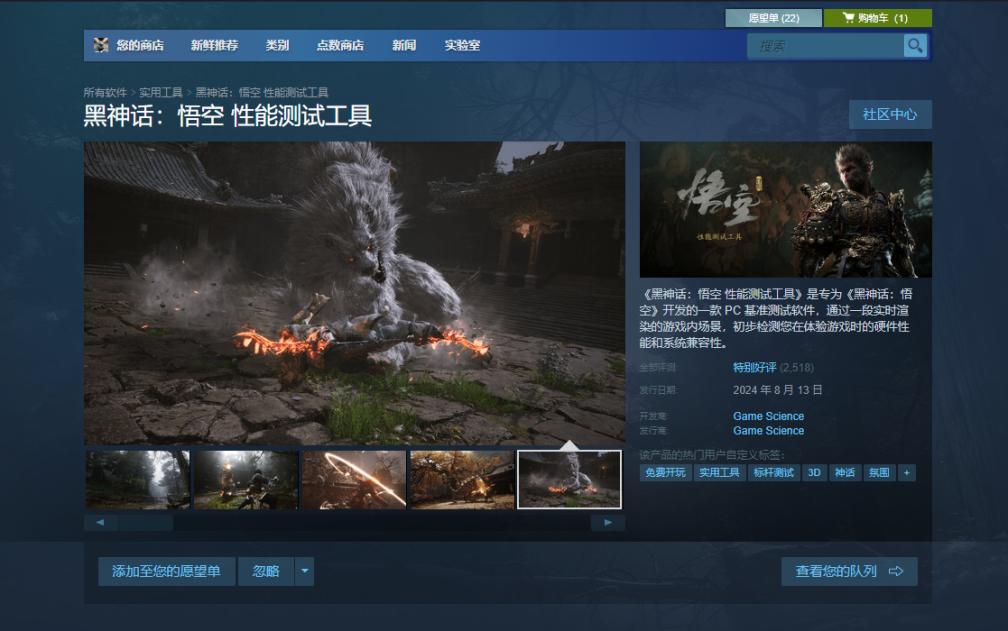
Task: Select the misty forest screenshot thumbnail
Action: (138, 480)
